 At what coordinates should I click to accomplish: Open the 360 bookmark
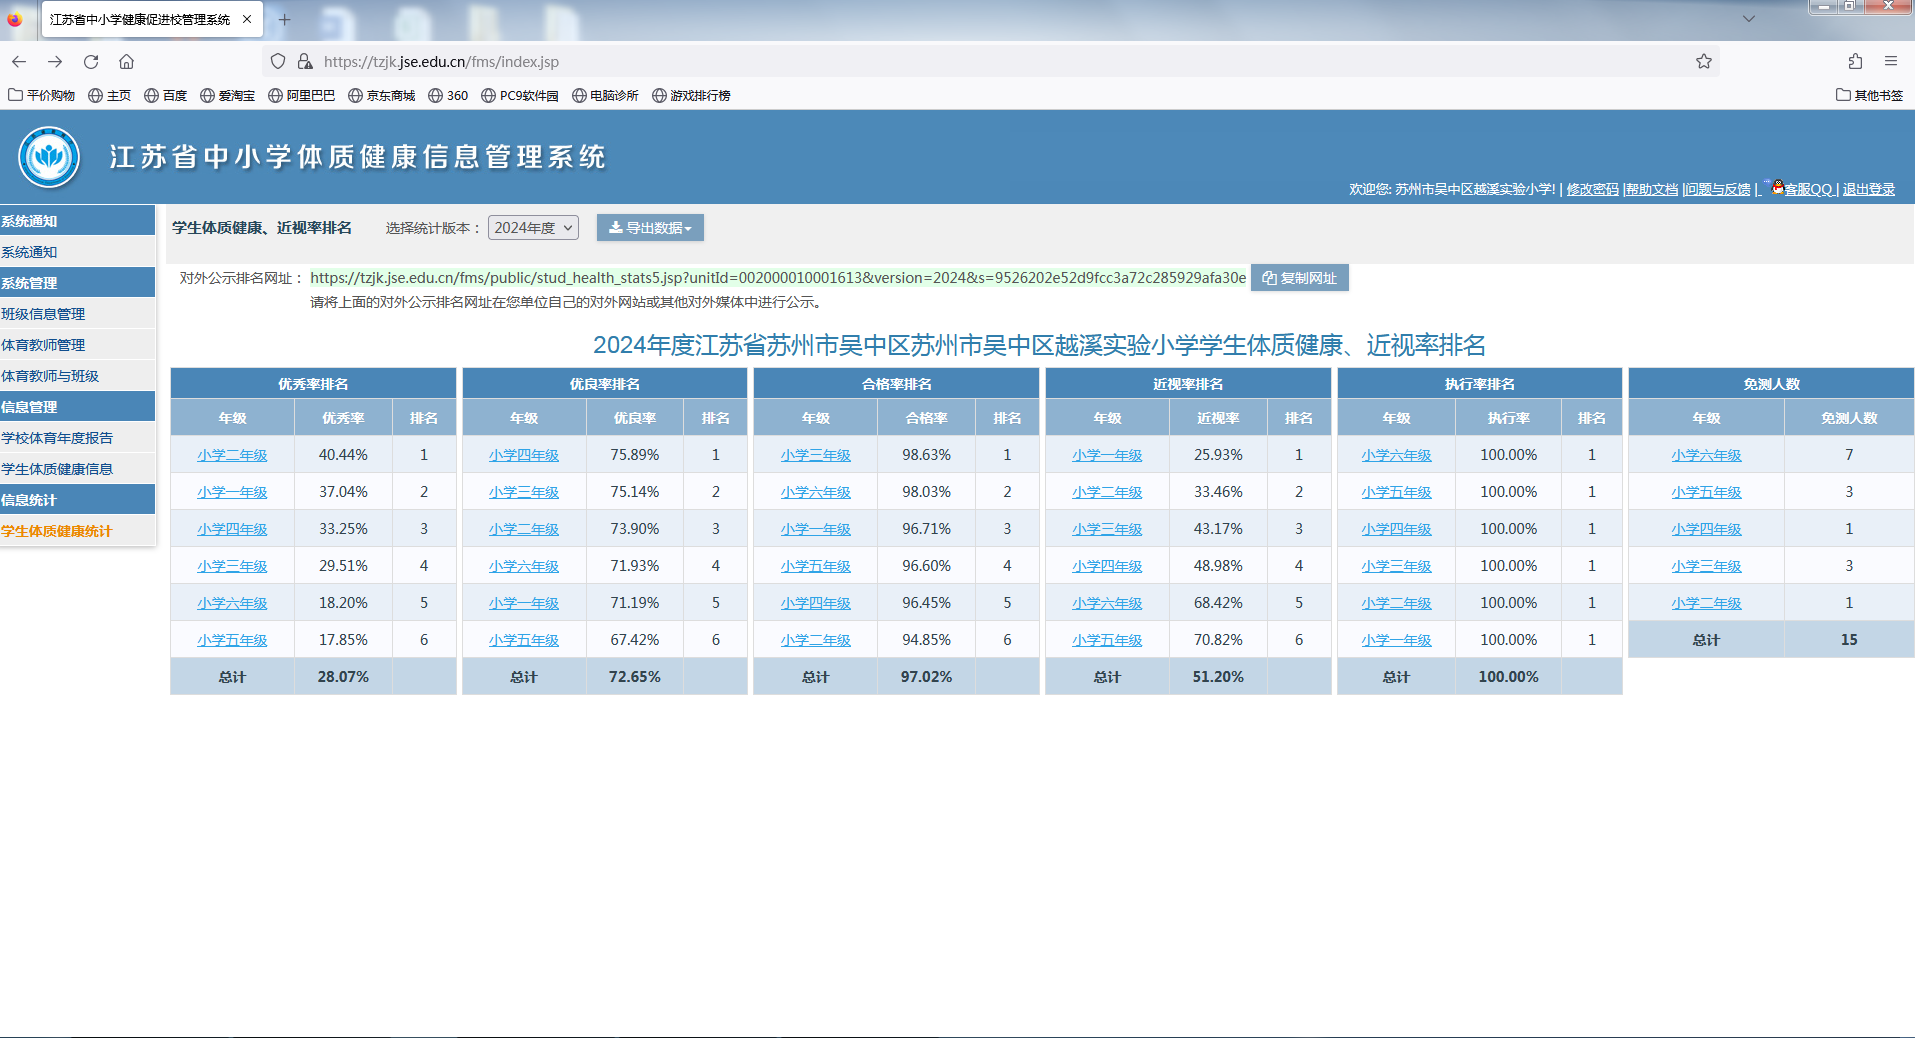[x=448, y=95]
